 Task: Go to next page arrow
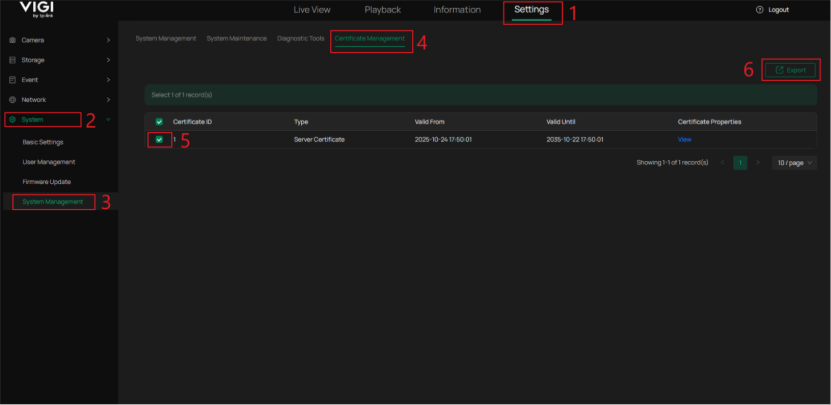(x=758, y=162)
